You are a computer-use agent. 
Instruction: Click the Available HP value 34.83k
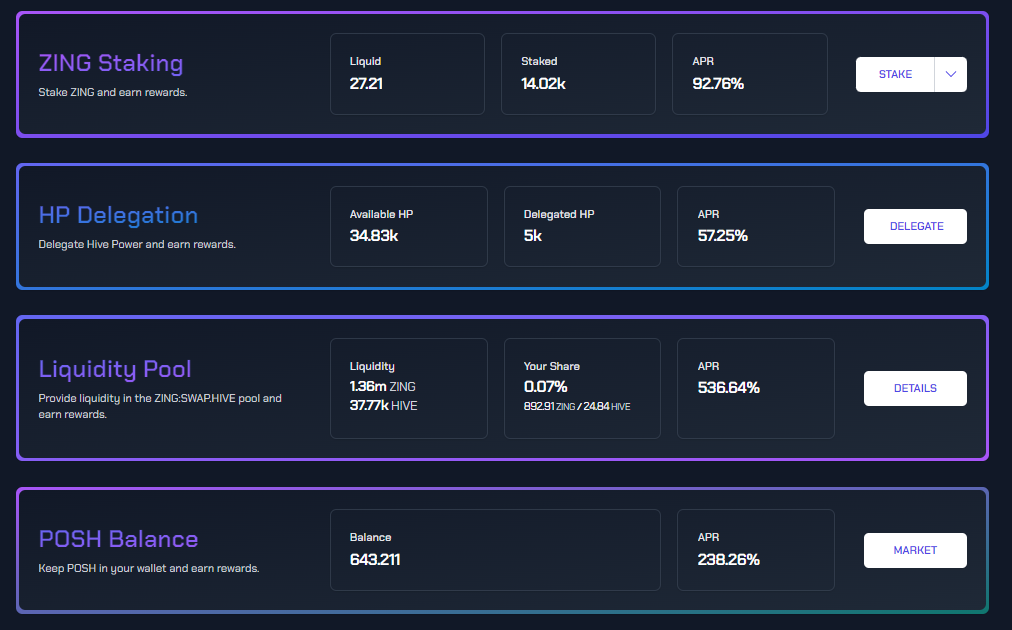coord(374,236)
